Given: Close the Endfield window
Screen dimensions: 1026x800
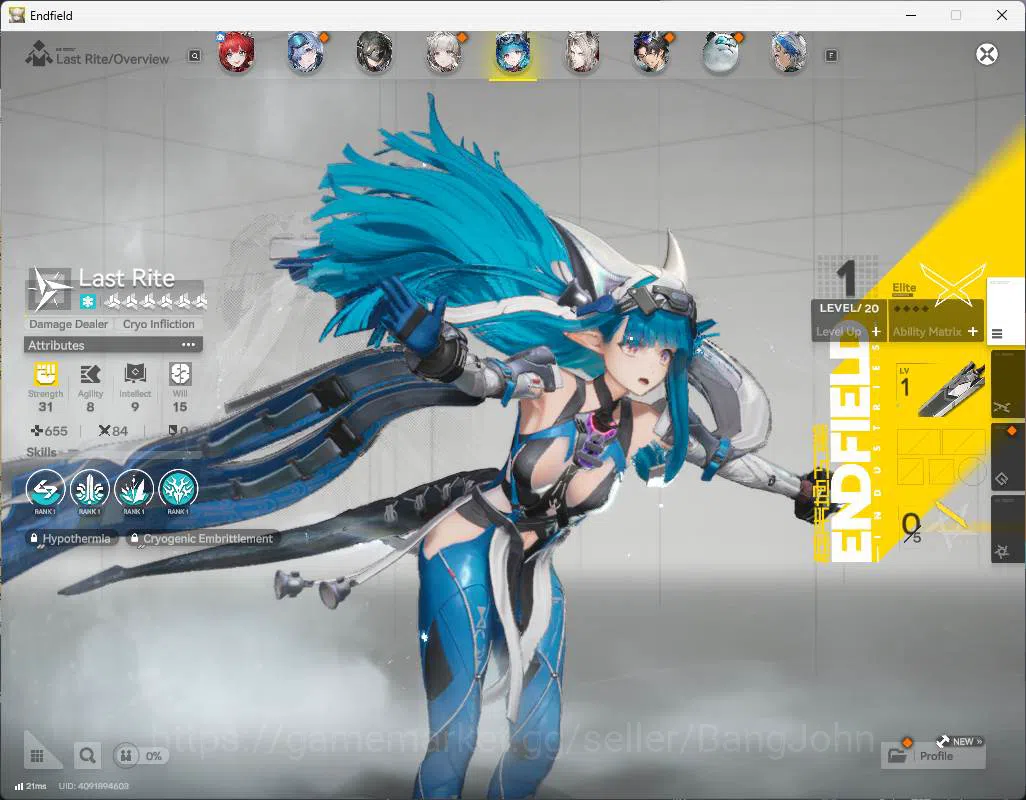Looking at the screenshot, I should coord(1002,15).
